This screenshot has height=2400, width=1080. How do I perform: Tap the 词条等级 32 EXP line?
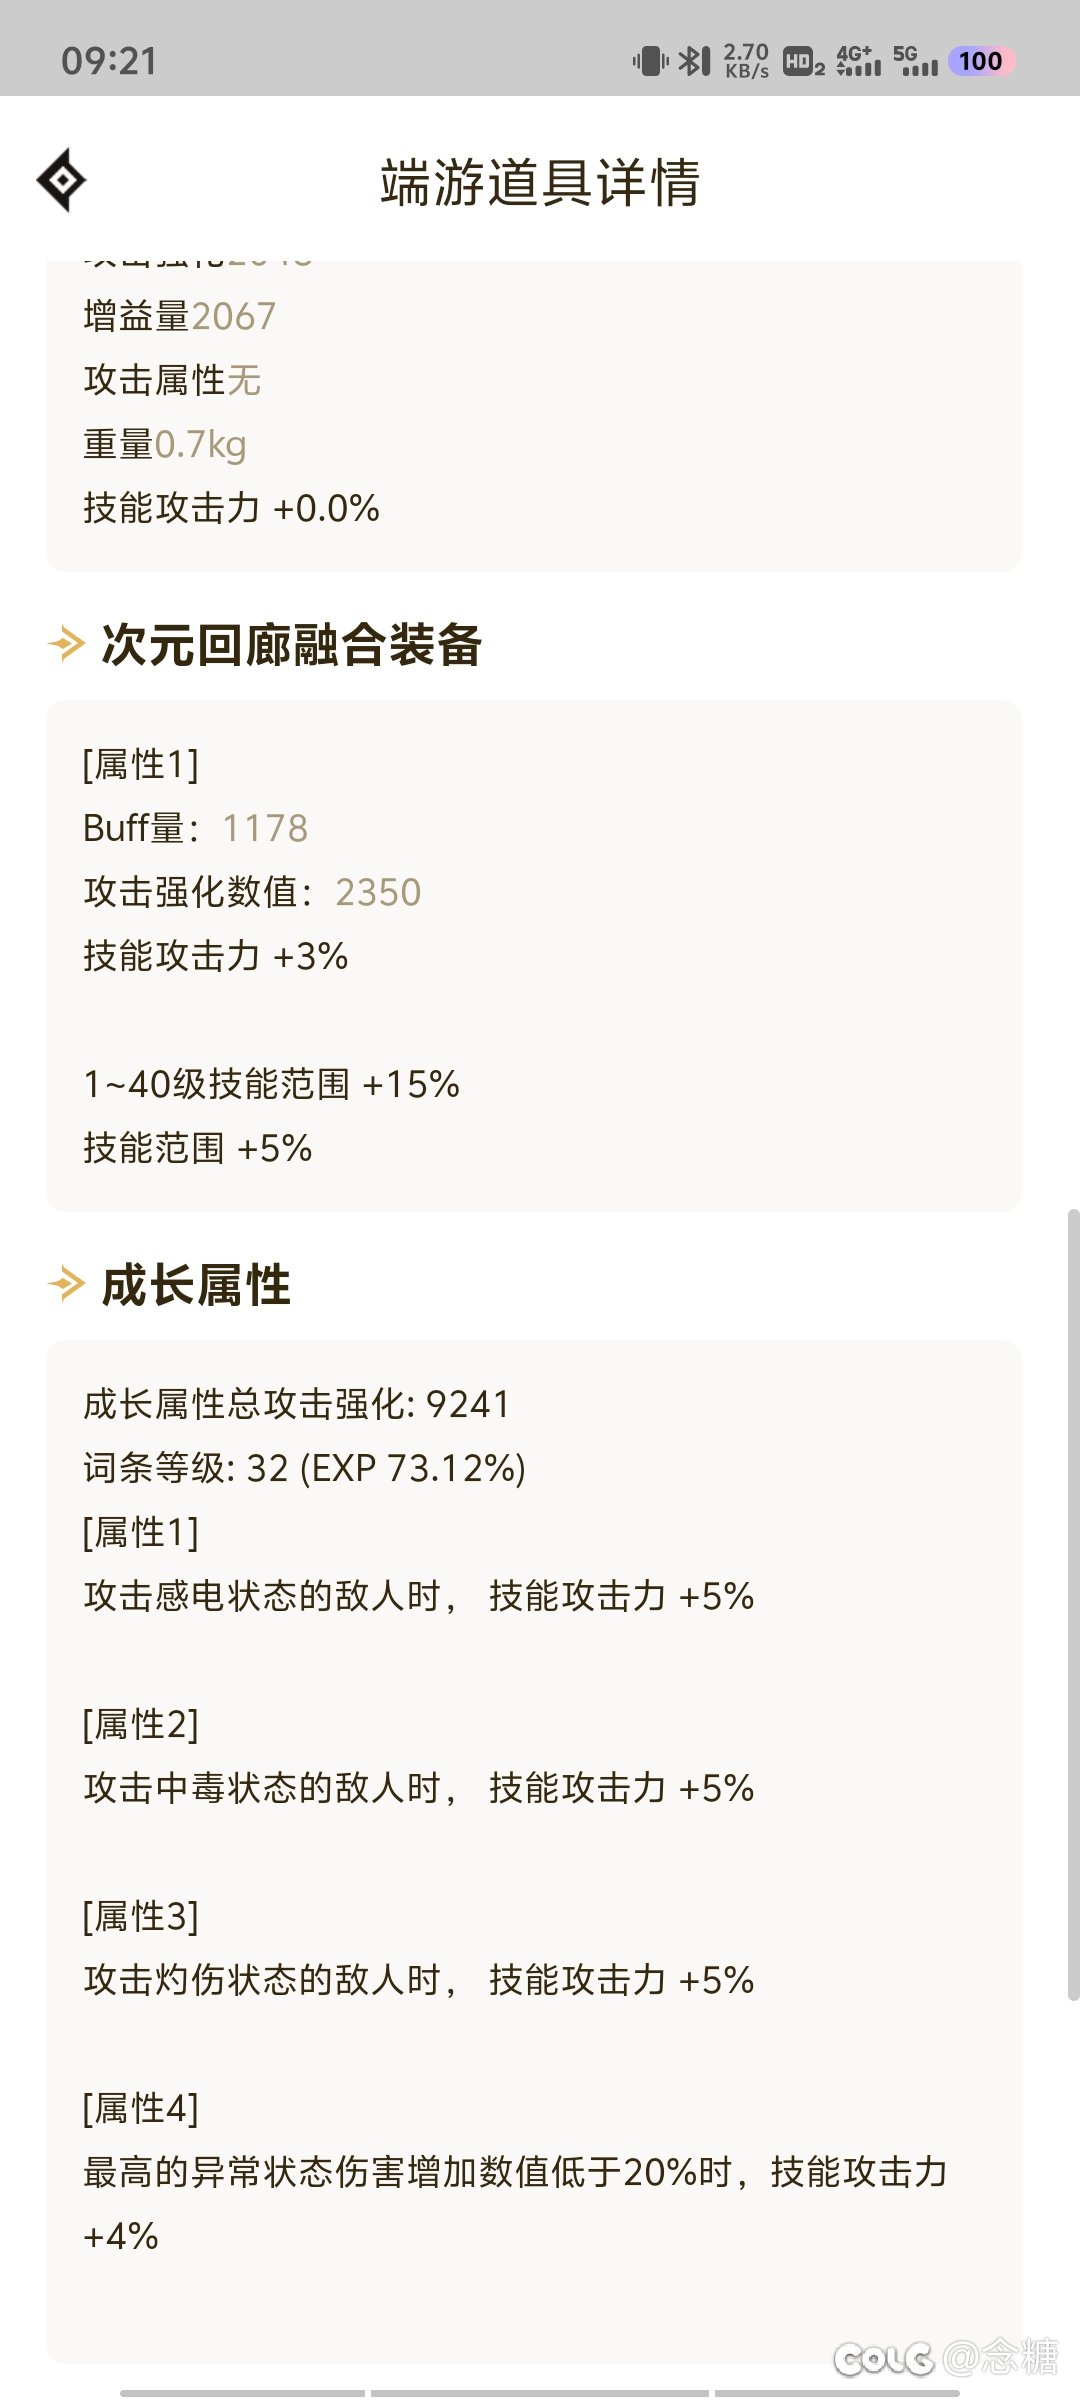304,1468
